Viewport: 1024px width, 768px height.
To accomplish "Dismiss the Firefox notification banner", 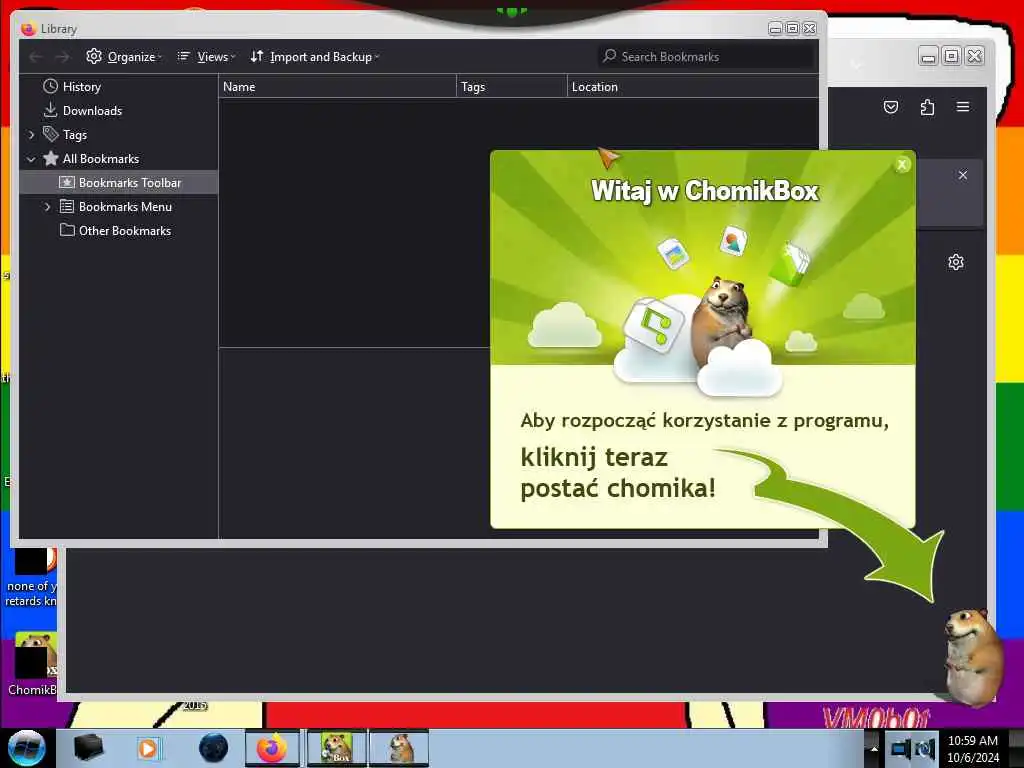I will tap(963, 175).
